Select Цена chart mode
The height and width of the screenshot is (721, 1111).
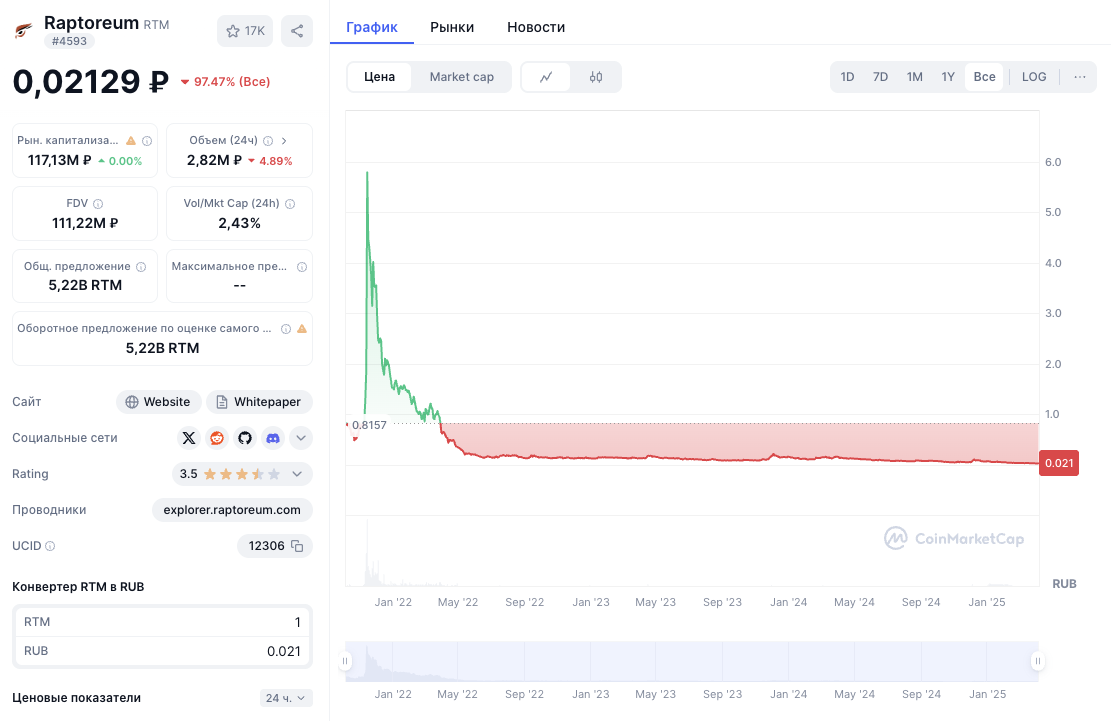[x=379, y=77]
